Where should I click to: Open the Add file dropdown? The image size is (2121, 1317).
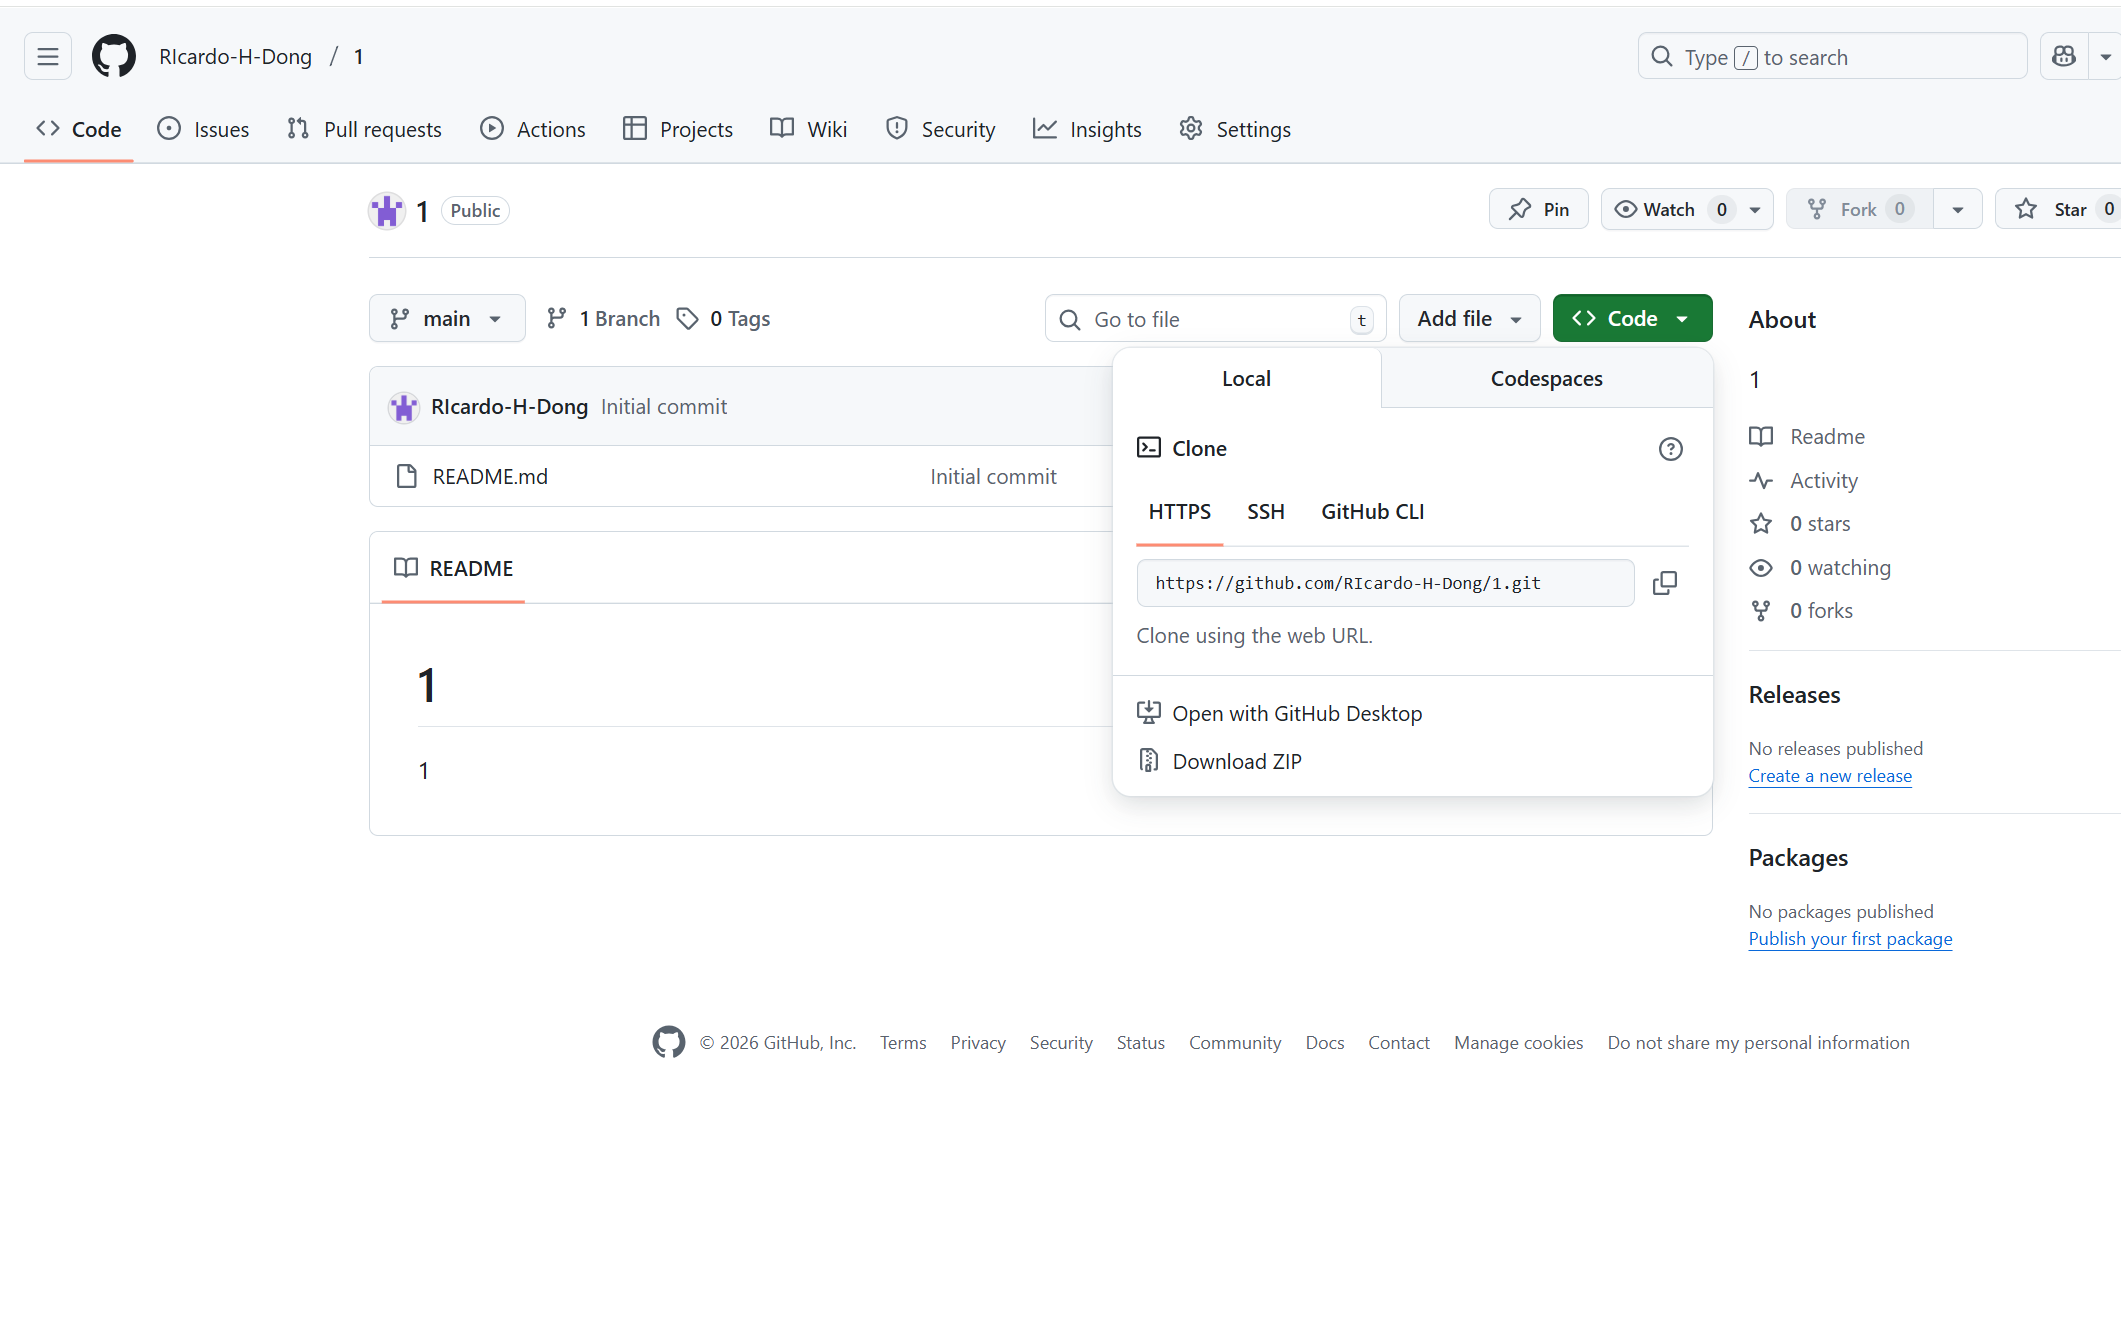1469,319
